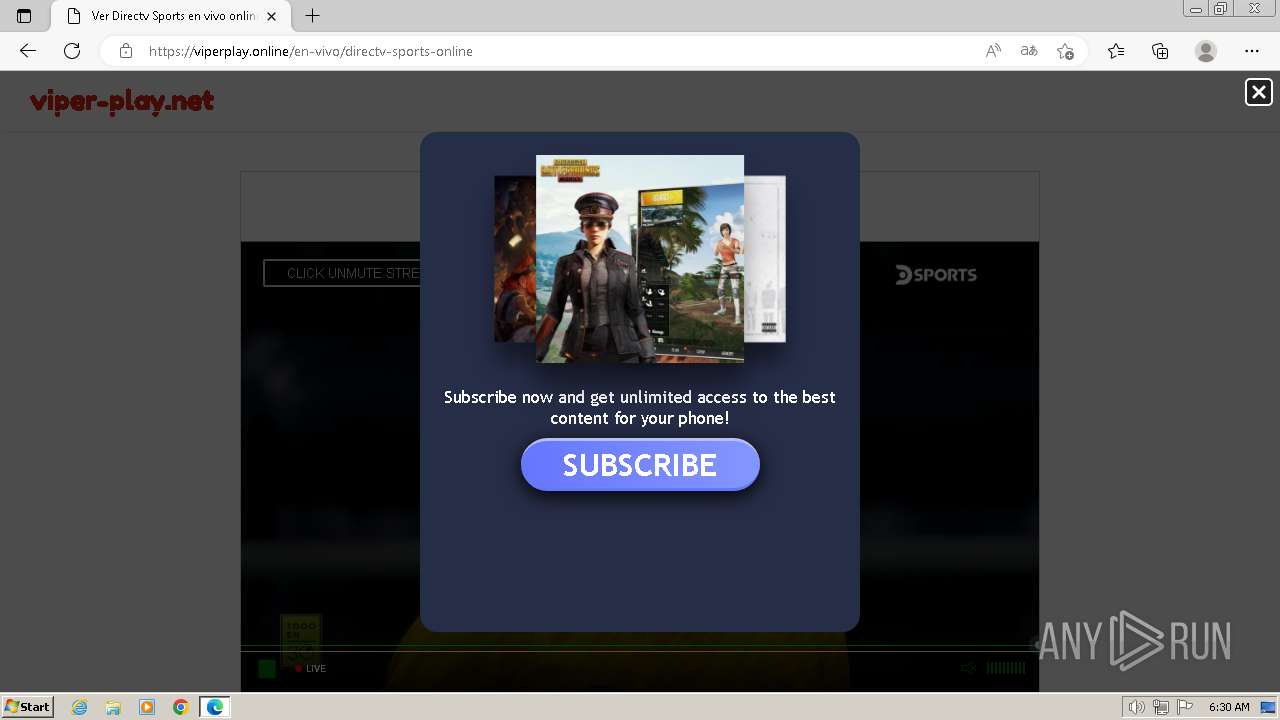This screenshot has width=1280, height=720.
Task: Select the Microsoft Edge taskbar button
Action: pyautogui.click(x=215, y=707)
